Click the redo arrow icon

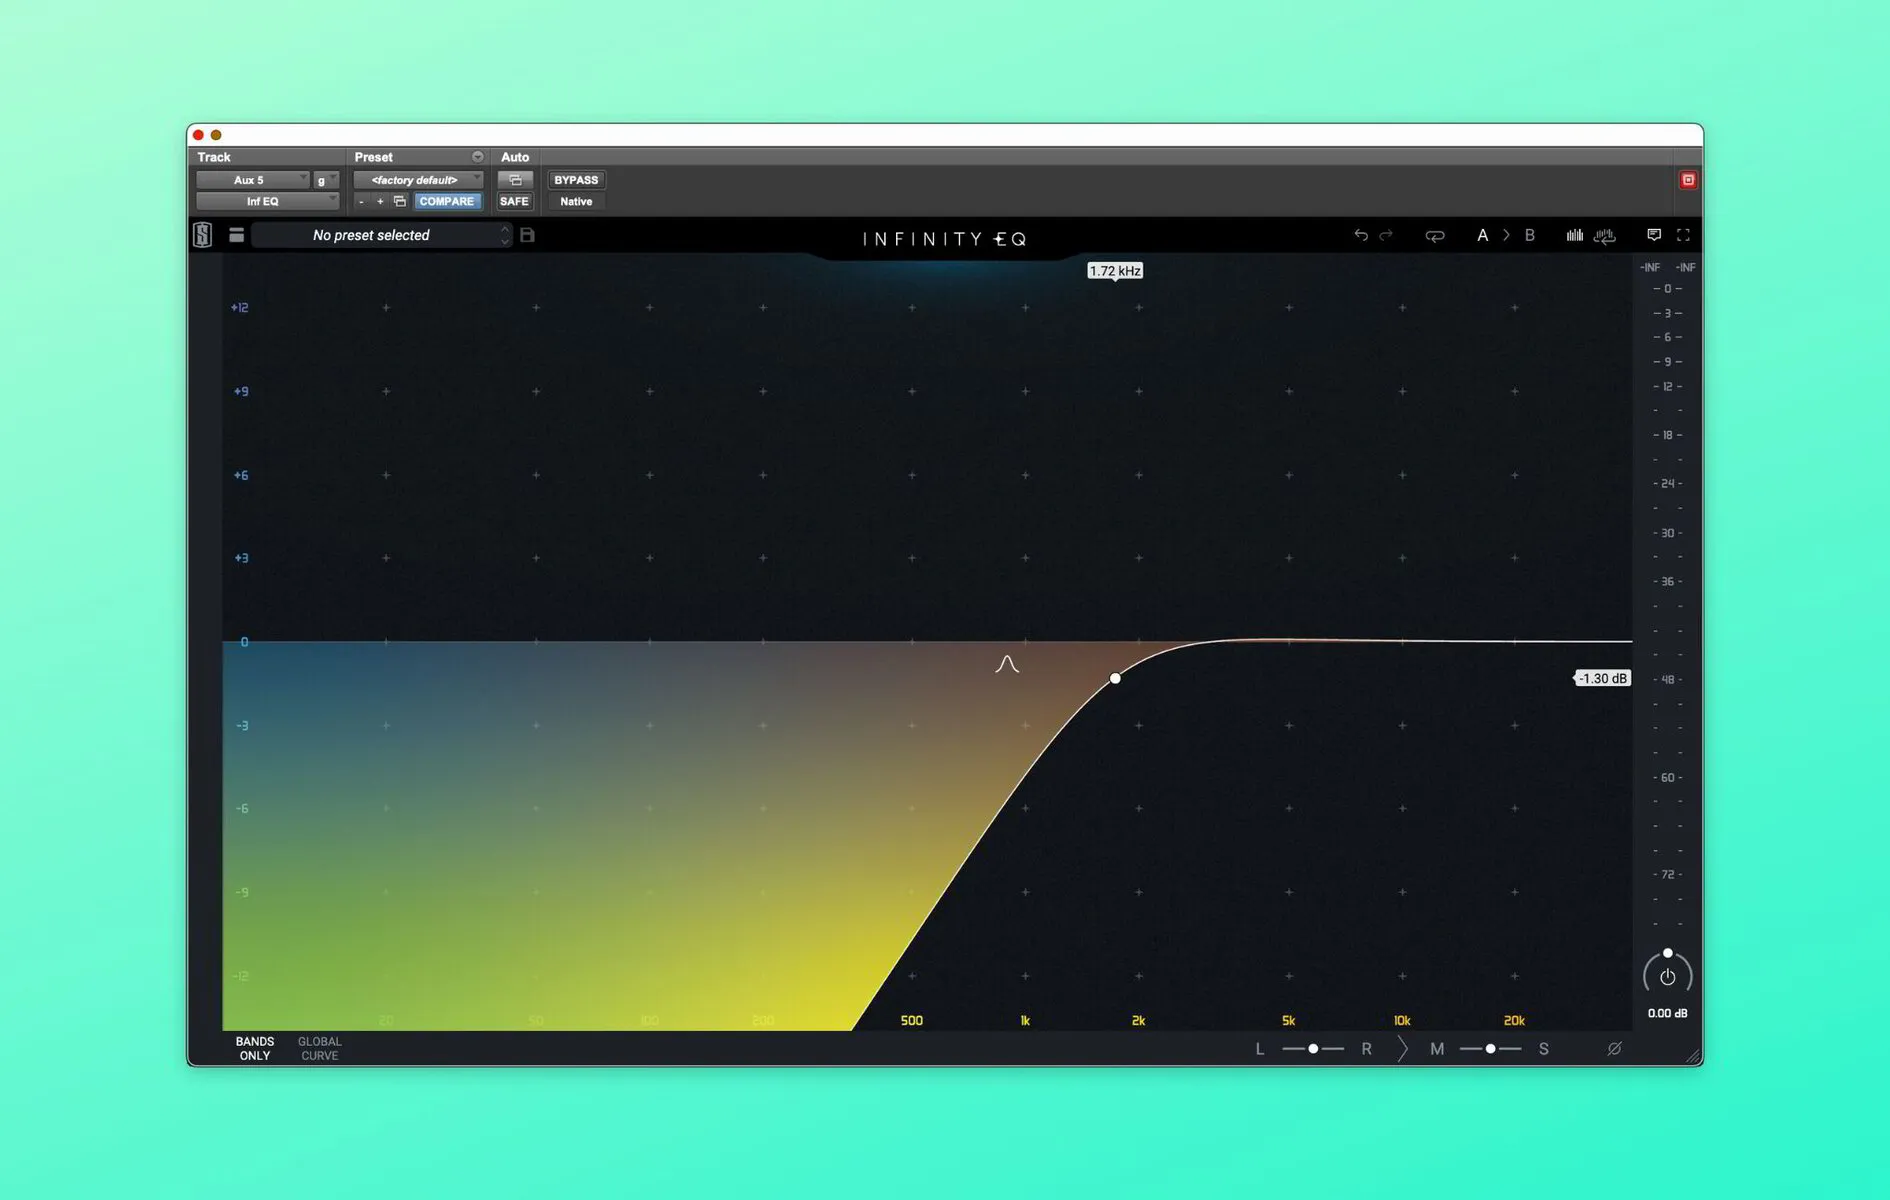point(1386,235)
